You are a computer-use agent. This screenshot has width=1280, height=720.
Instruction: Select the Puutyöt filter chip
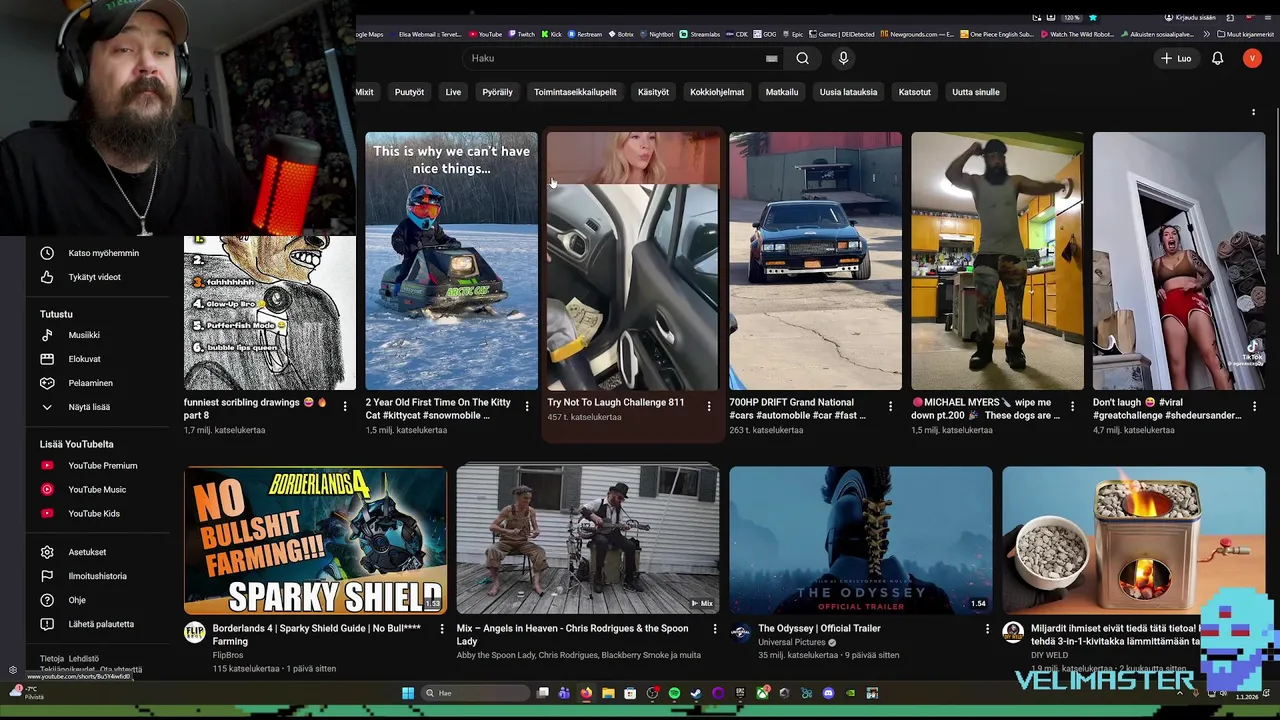point(409,92)
